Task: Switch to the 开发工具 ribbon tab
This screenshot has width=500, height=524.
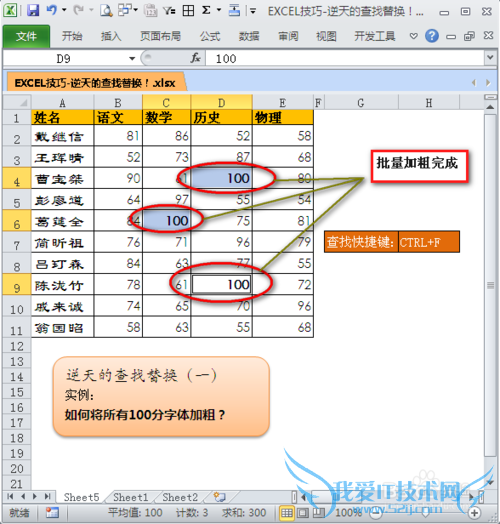Action: click(x=375, y=36)
